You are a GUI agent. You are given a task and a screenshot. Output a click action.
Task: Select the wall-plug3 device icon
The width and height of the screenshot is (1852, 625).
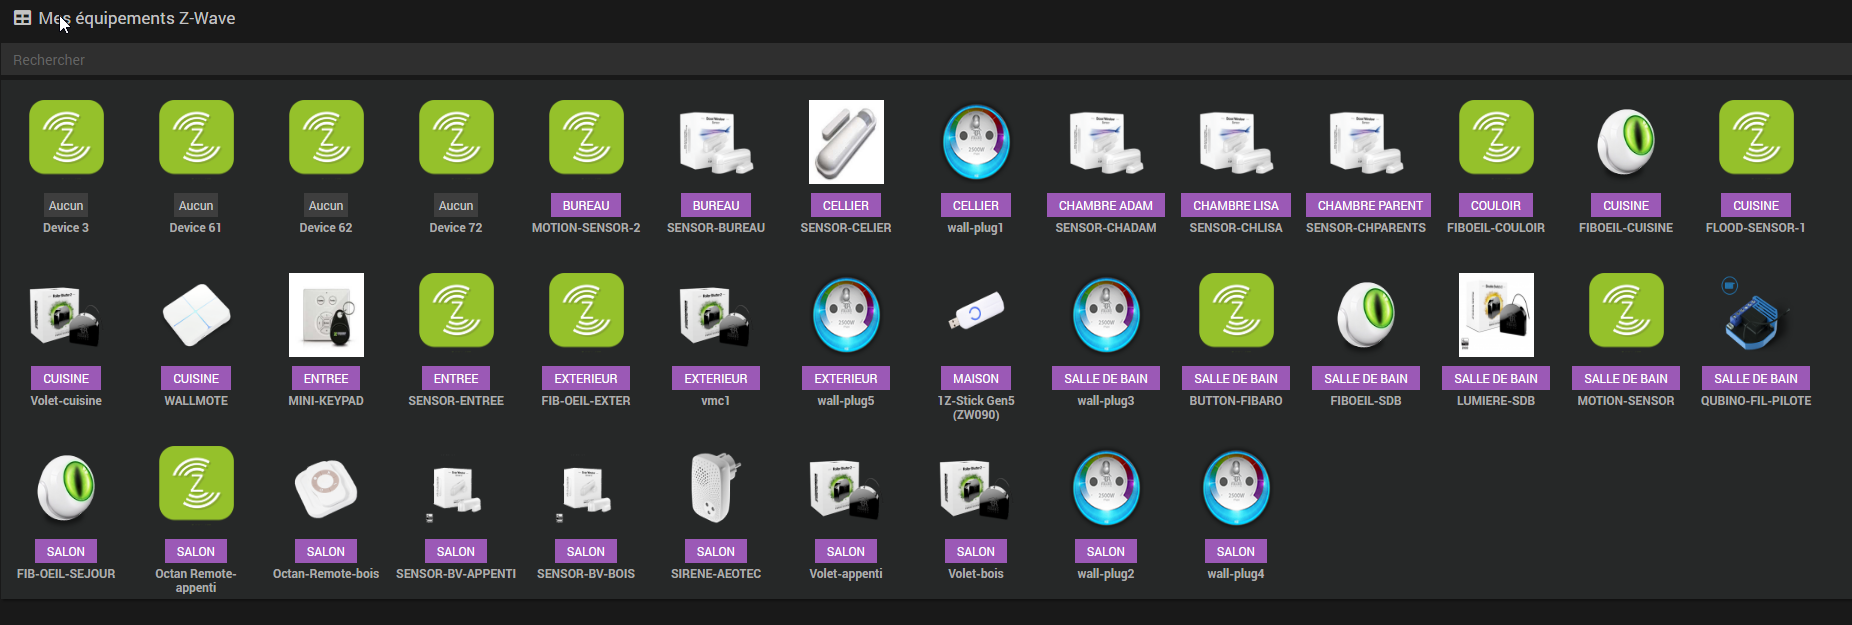click(x=1106, y=315)
